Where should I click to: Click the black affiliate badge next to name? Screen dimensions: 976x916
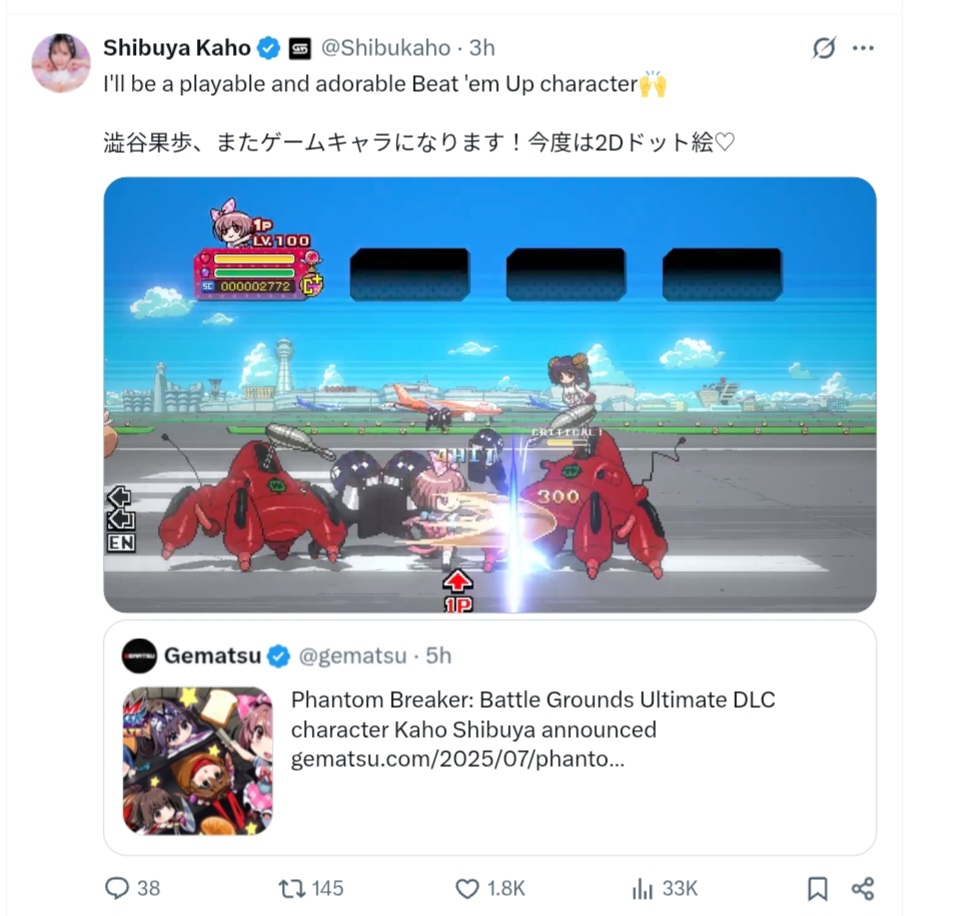[300, 49]
